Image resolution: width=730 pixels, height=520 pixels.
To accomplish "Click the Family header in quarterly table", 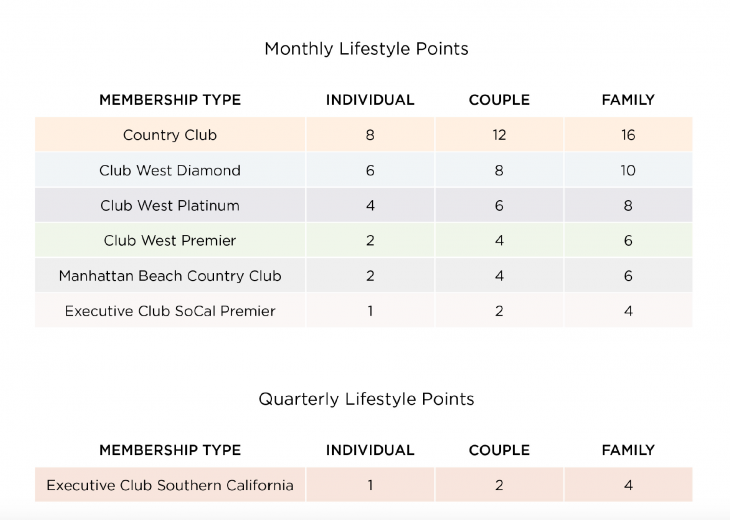I will (628, 450).
